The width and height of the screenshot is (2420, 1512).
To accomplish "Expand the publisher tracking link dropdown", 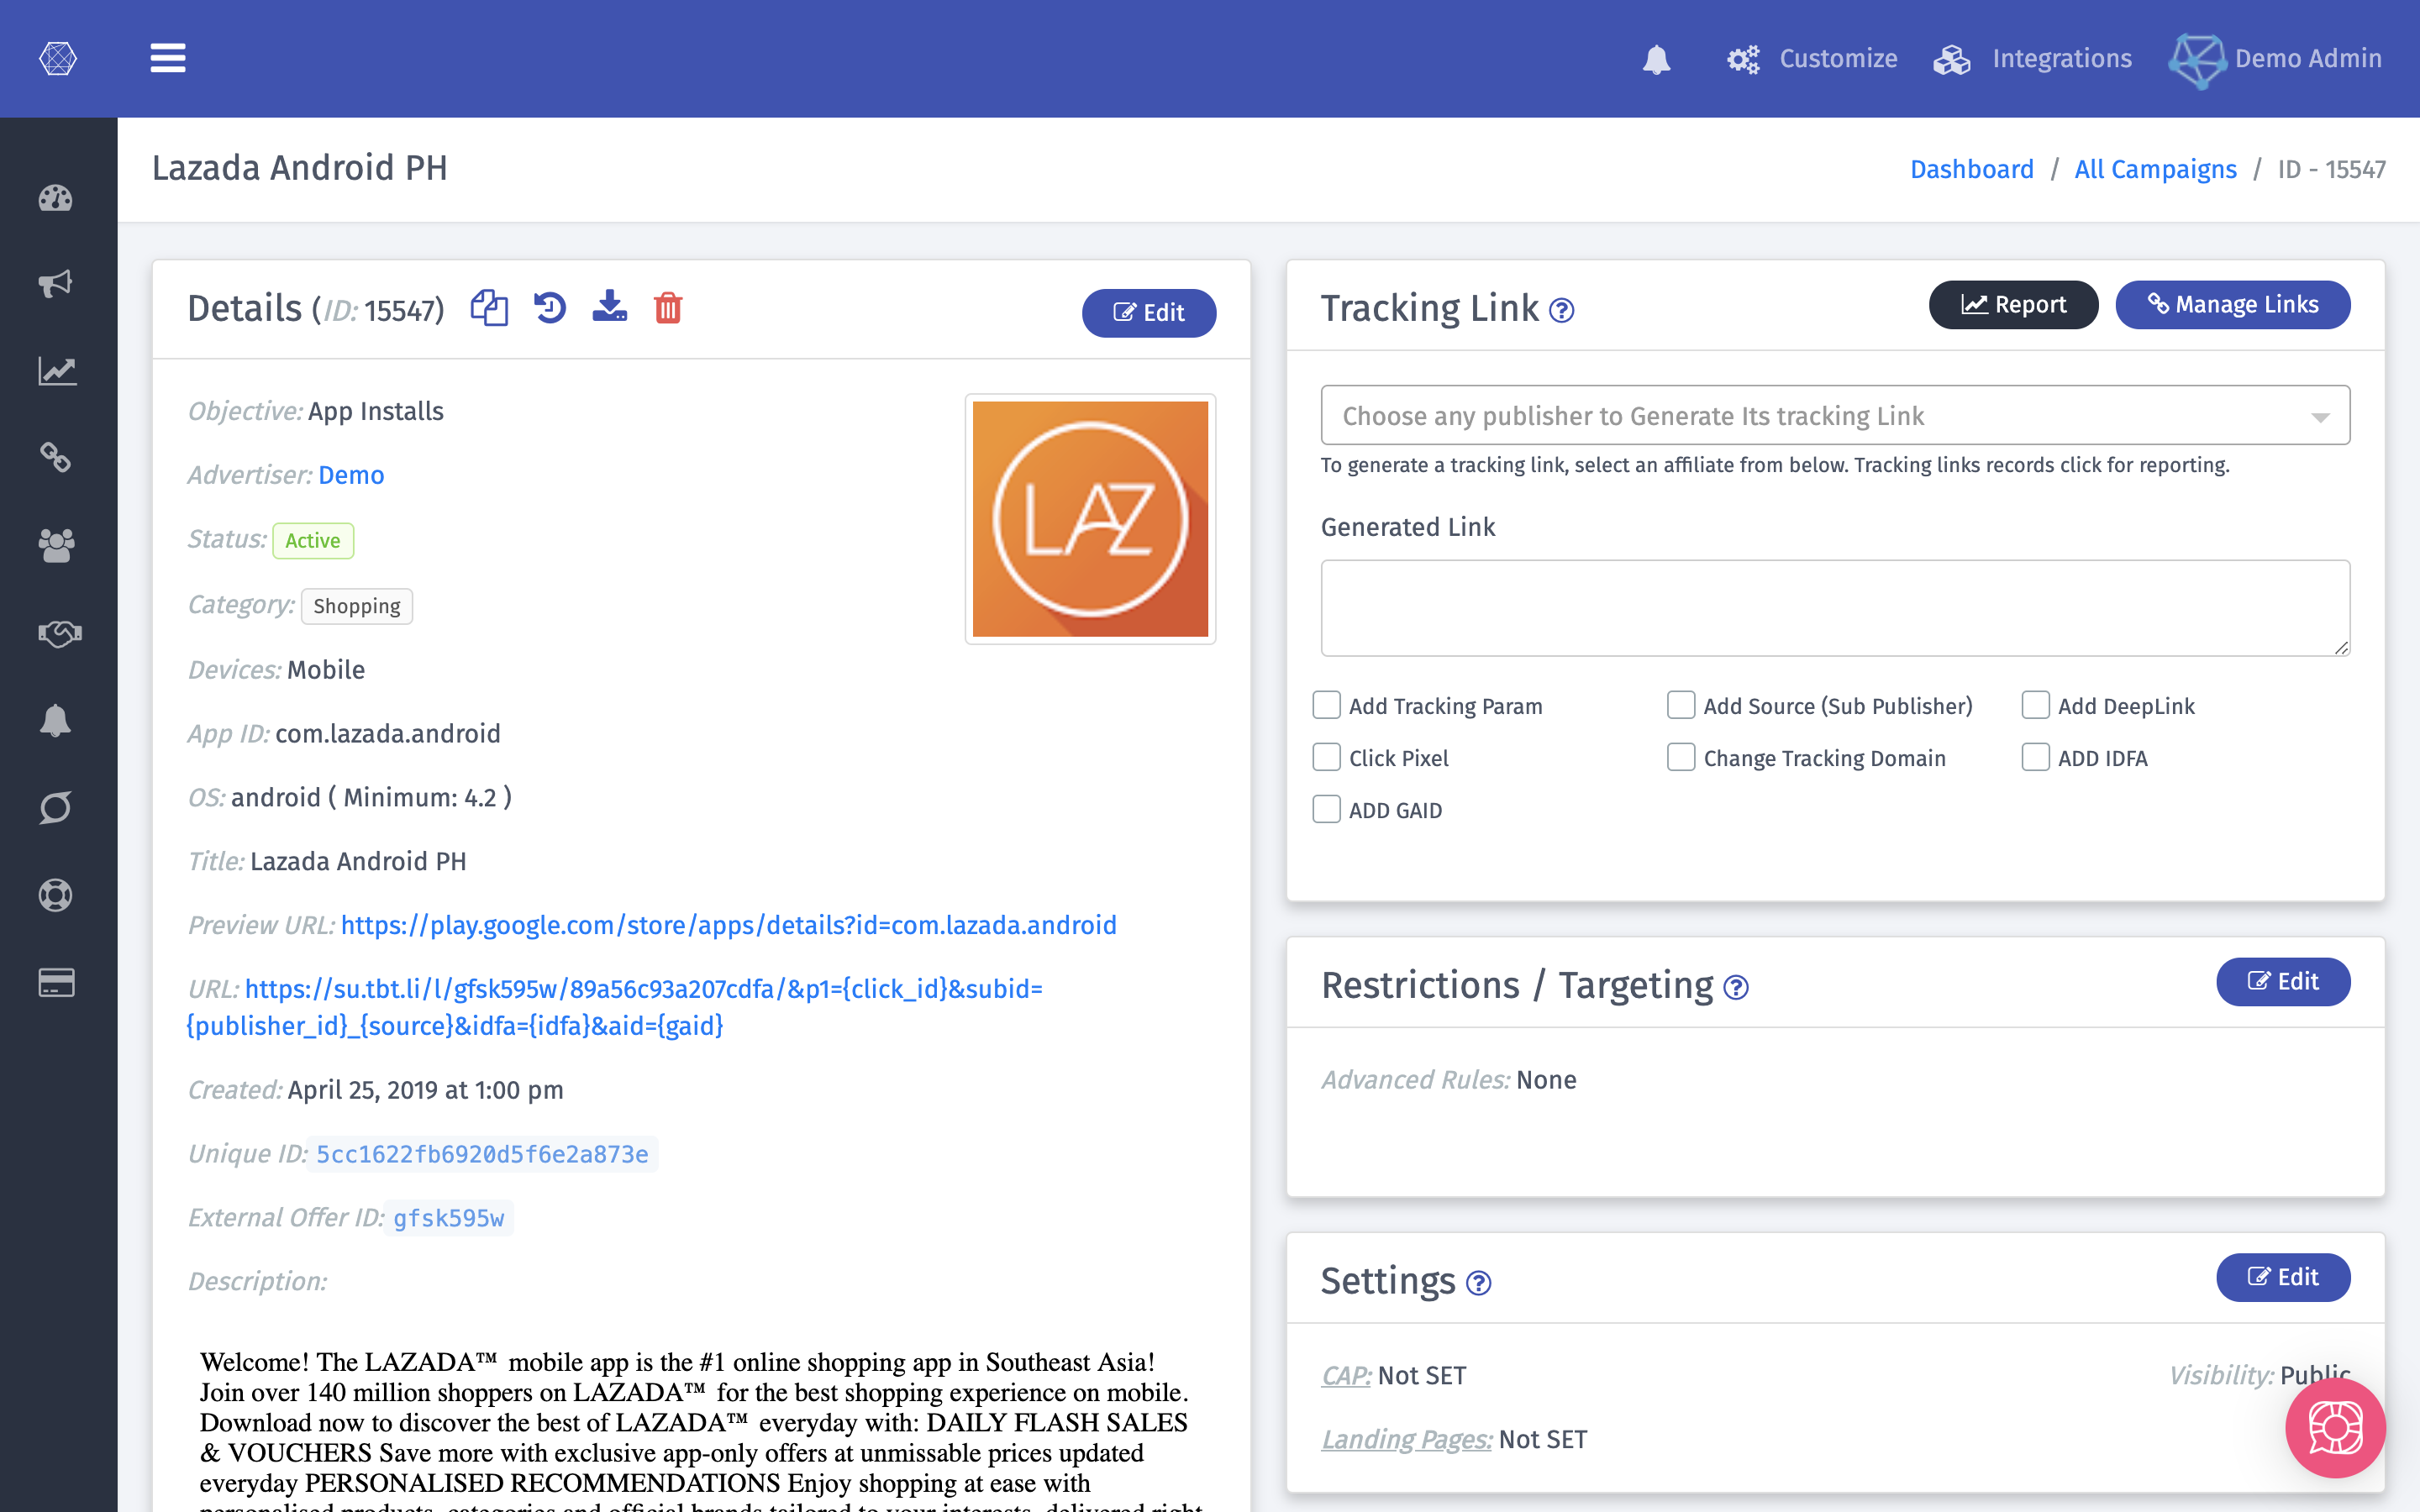I will [1835, 415].
